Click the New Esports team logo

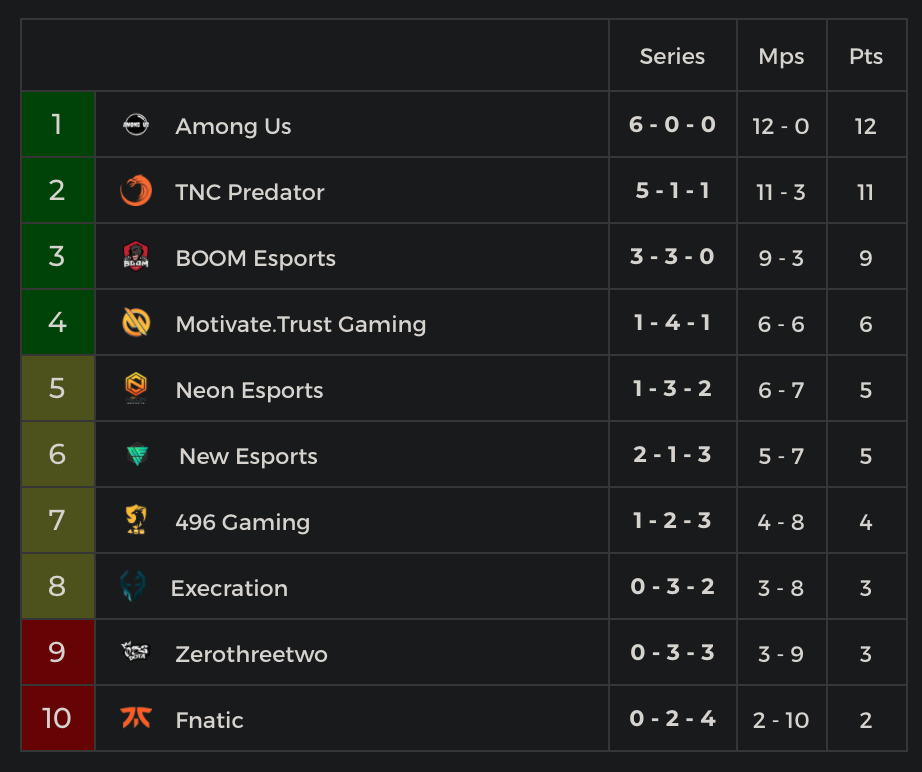(138, 455)
